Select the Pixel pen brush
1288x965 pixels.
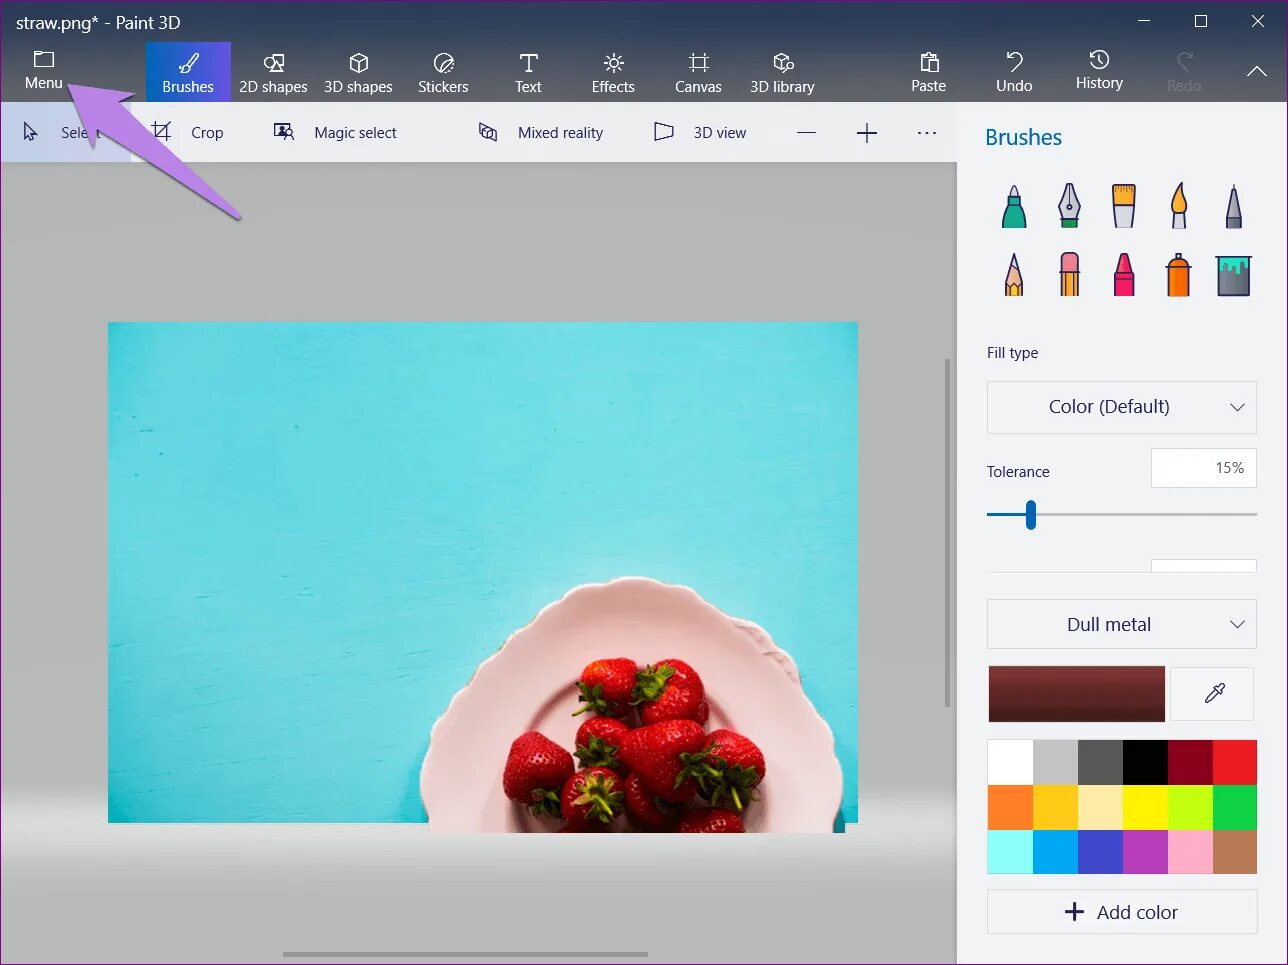coord(1234,206)
